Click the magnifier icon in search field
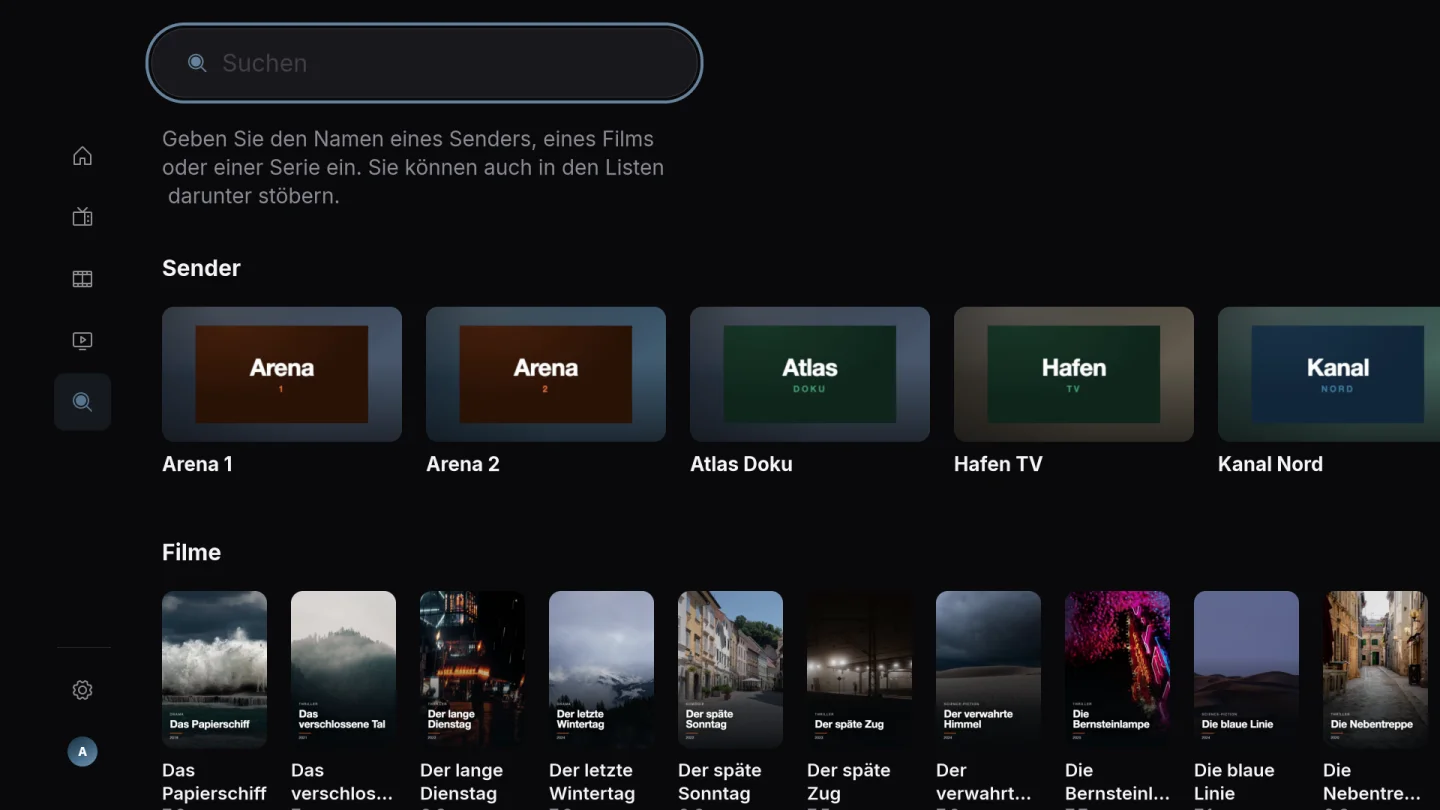 click(197, 63)
